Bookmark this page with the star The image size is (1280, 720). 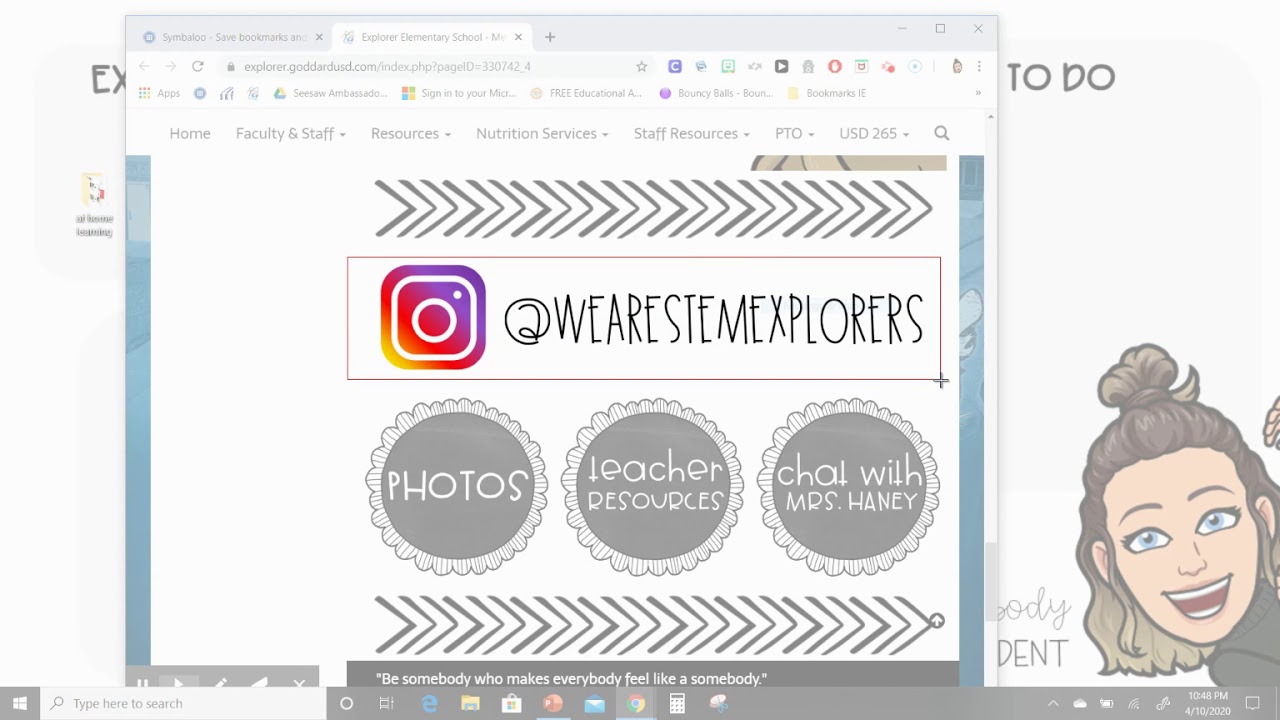coord(642,66)
